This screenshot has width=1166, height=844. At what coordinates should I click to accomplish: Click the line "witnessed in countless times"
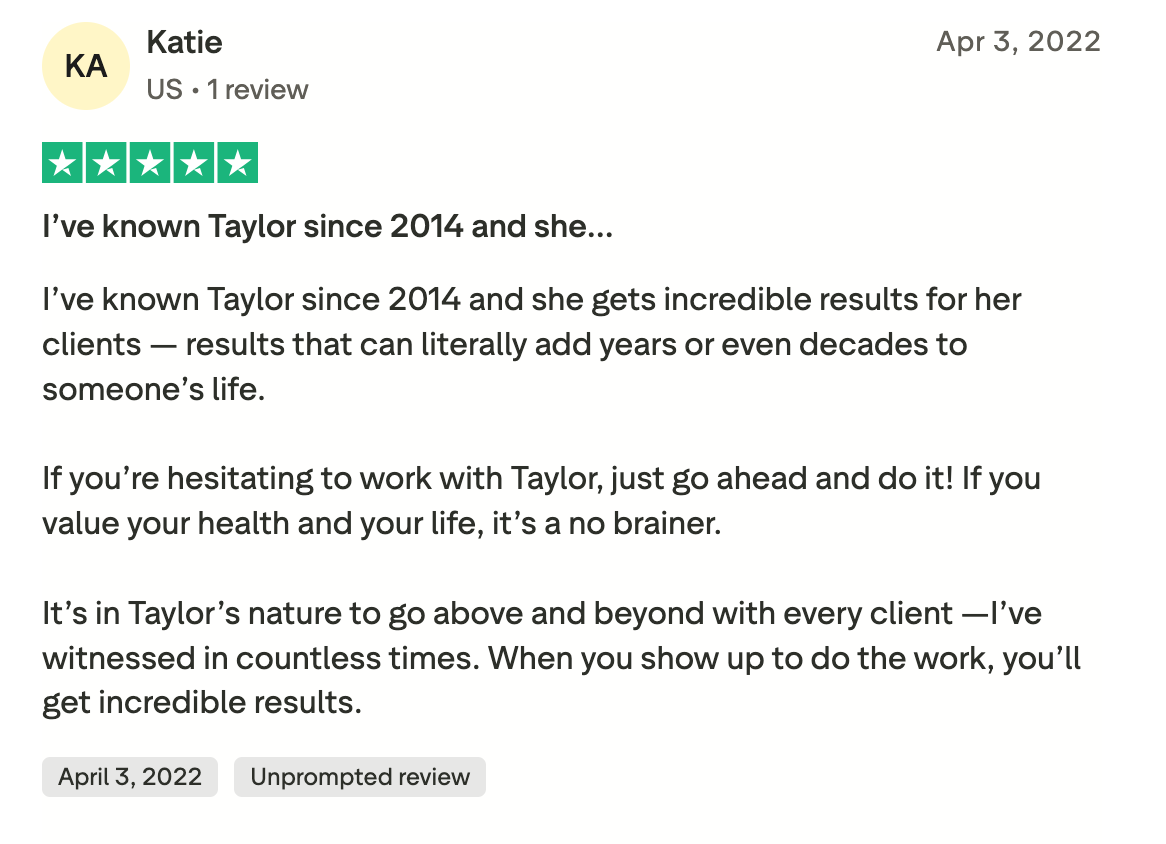point(561,658)
